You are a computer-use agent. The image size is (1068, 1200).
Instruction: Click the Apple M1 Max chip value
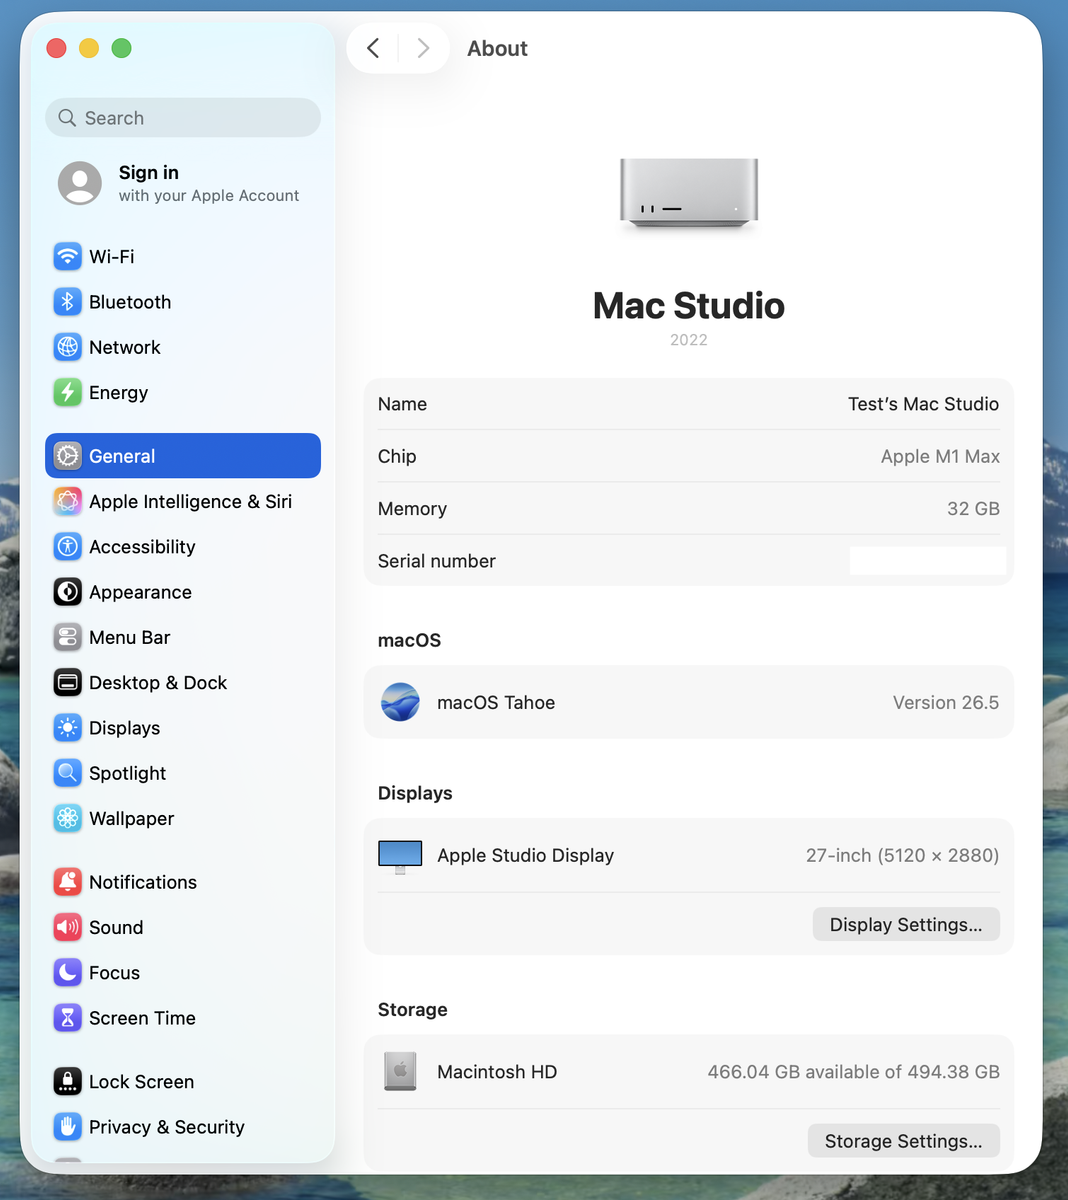point(940,456)
